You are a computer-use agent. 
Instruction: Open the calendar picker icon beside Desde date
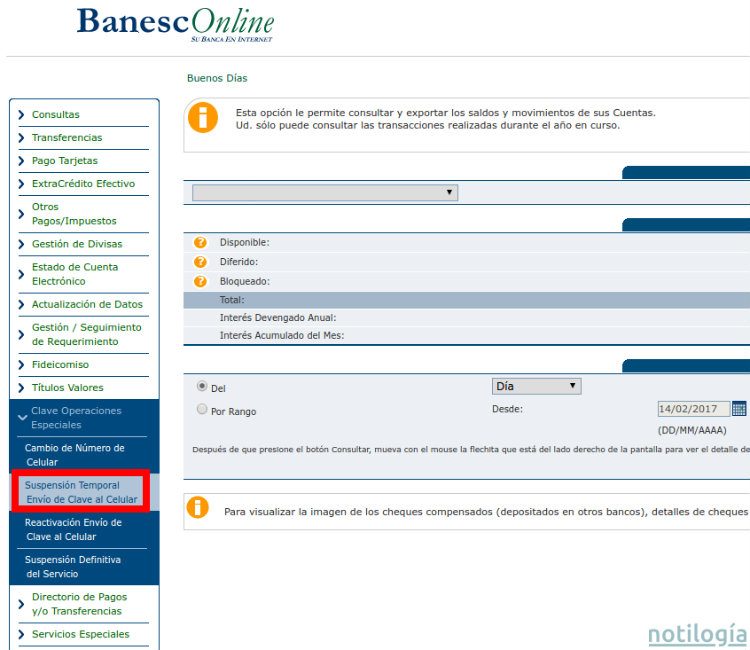(x=739, y=409)
